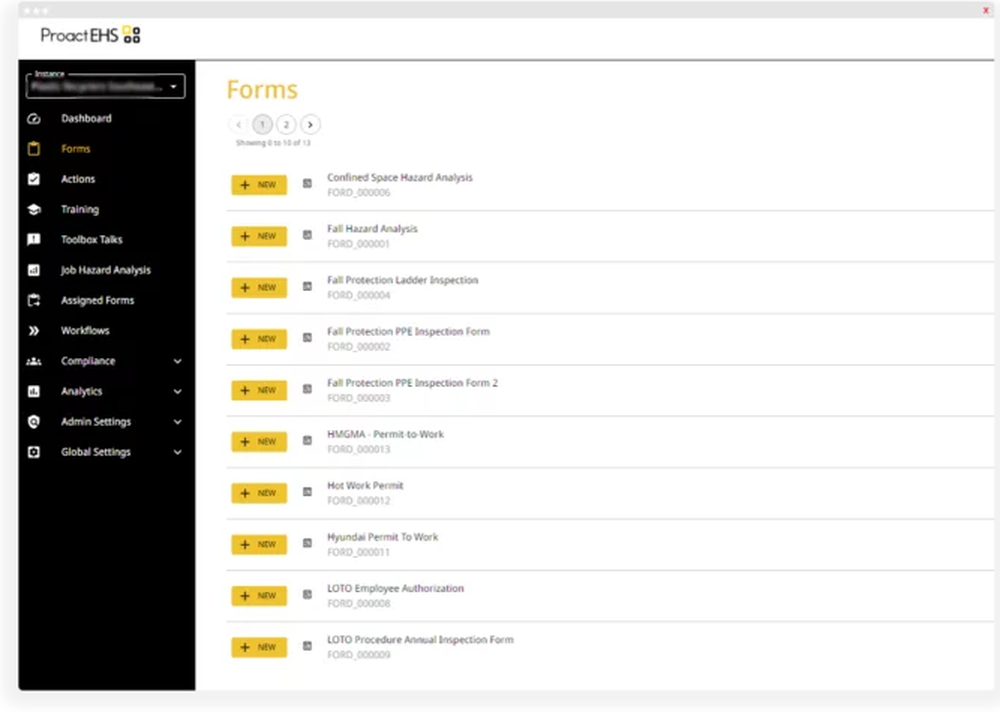Select the Assigned Forms calendar icon
The image size is (1000, 712).
(x=34, y=300)
